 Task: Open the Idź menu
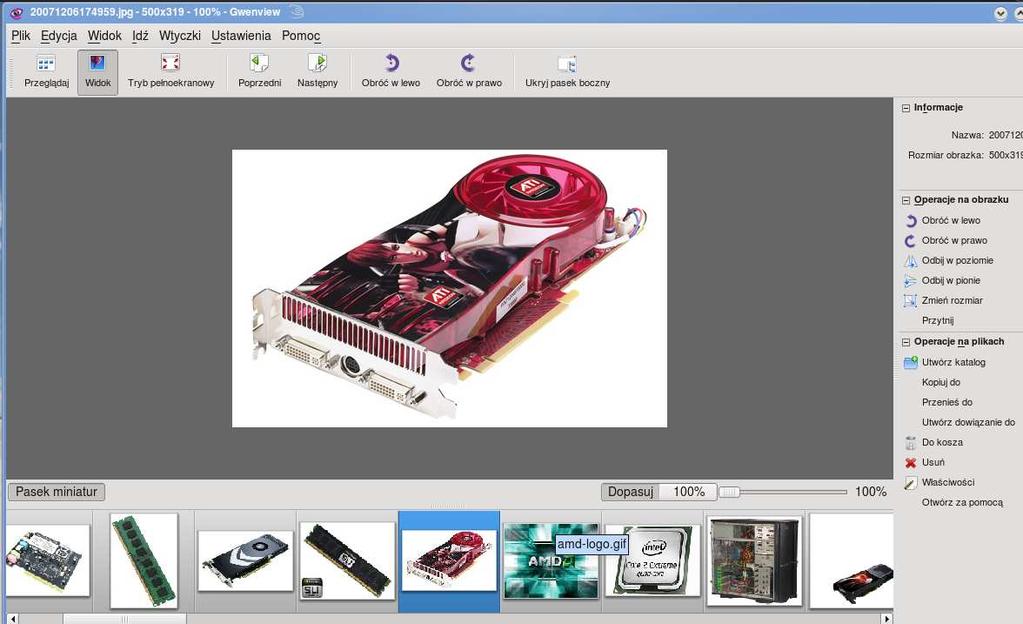(140, 35)
